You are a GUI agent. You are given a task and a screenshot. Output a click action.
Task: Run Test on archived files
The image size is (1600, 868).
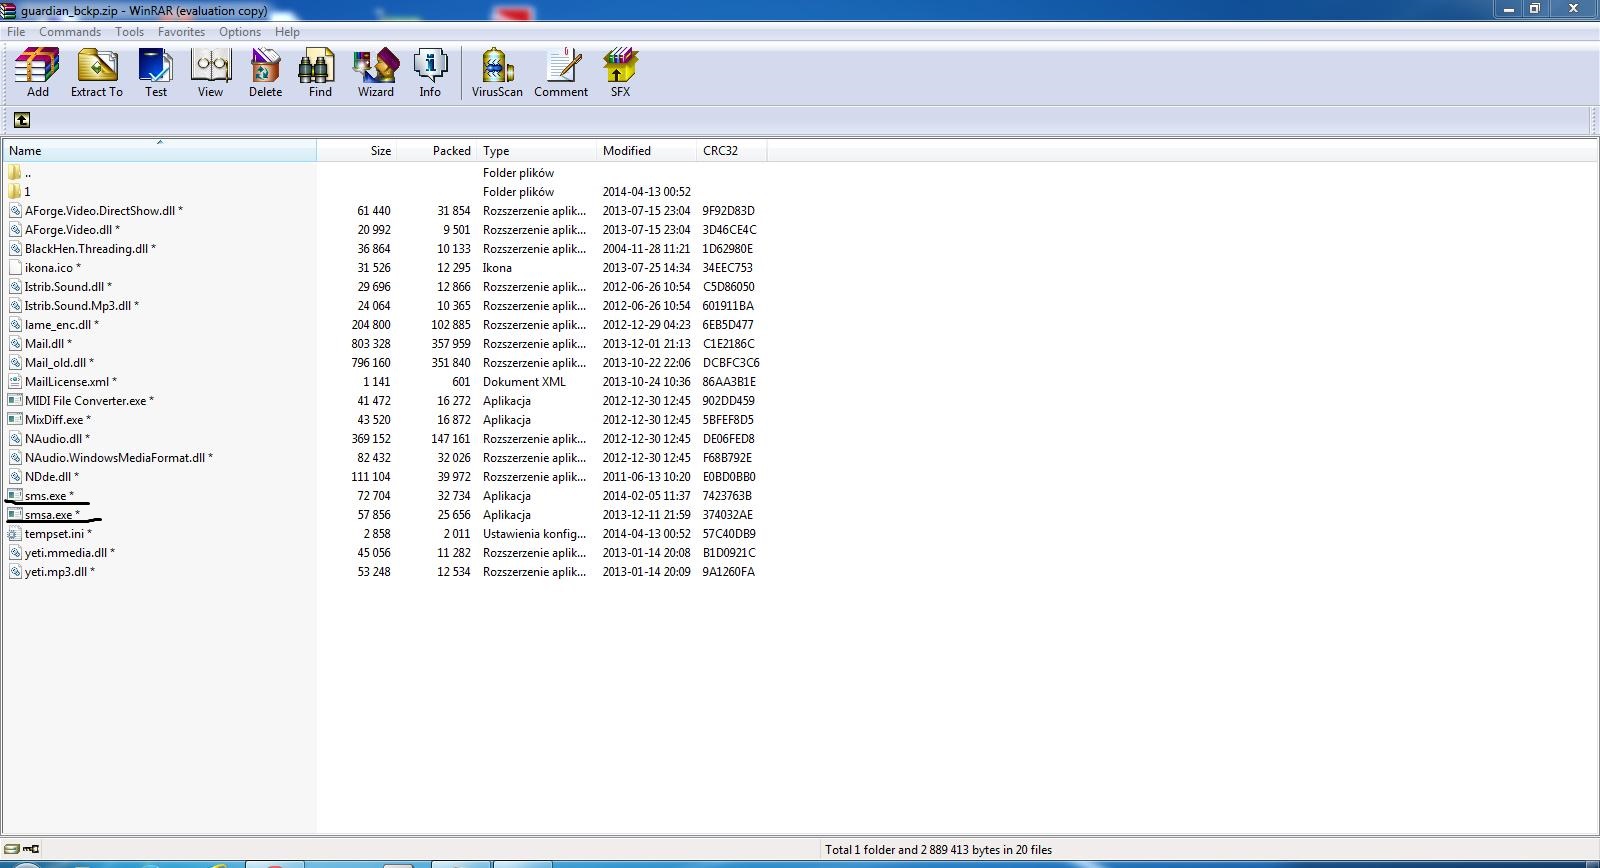(156, 73)
